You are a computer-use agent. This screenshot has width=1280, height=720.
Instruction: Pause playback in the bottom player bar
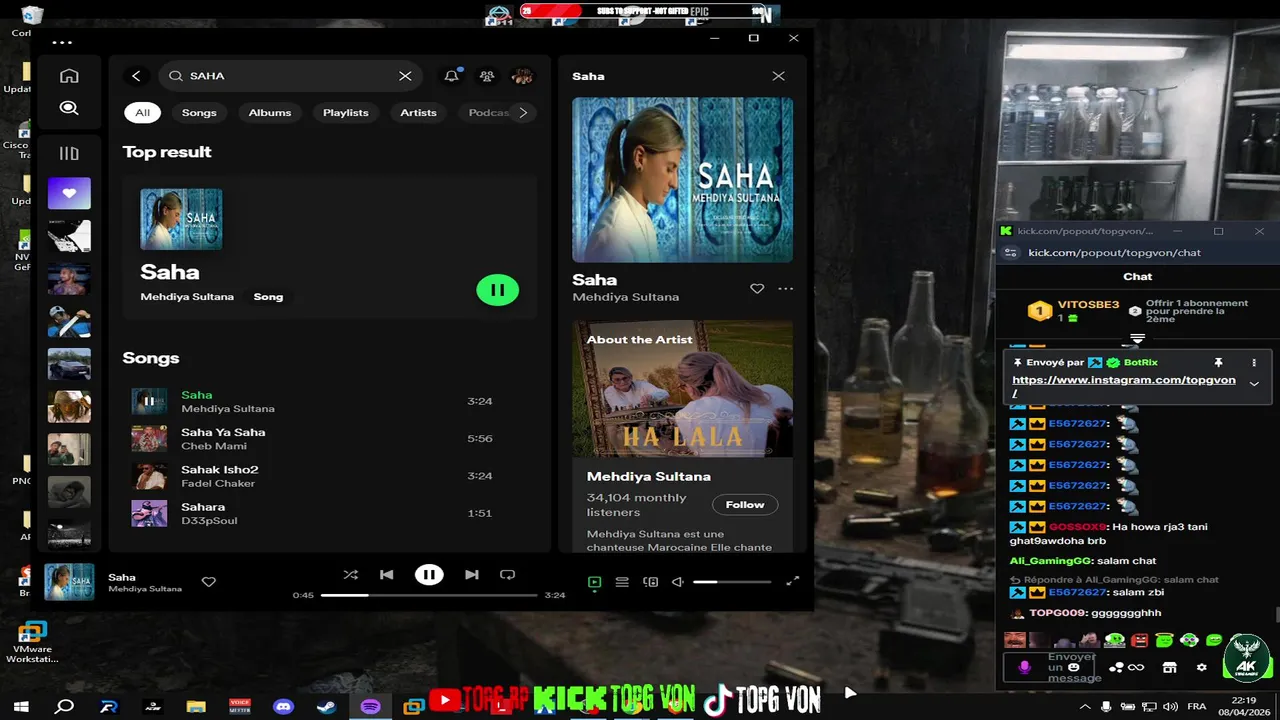(x=429, y=575)
